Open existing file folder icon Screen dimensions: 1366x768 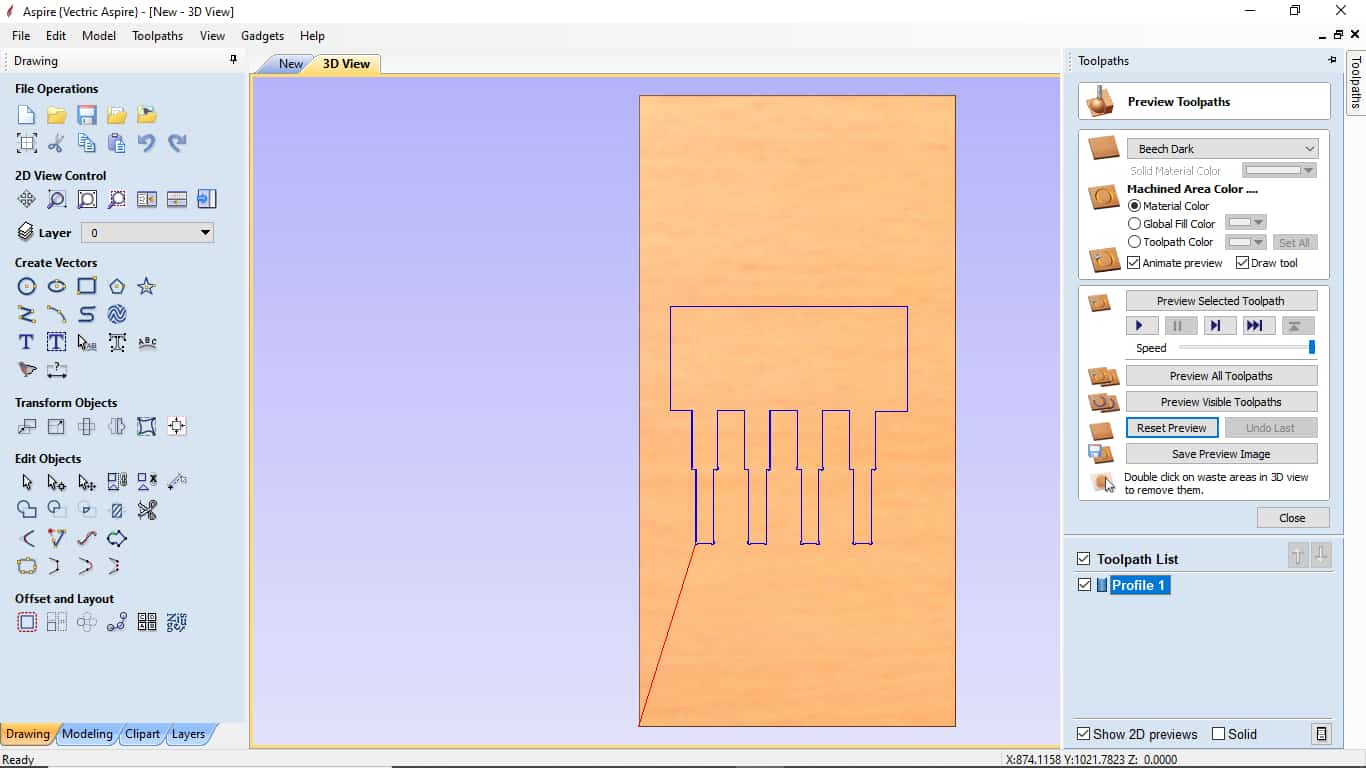[x=57, y=115]
